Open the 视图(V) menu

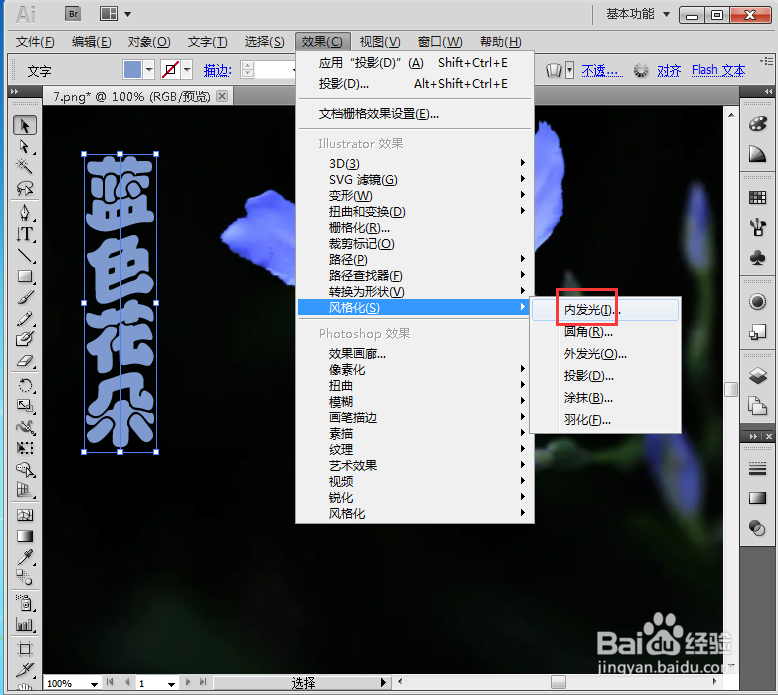[x=380, y=42]
